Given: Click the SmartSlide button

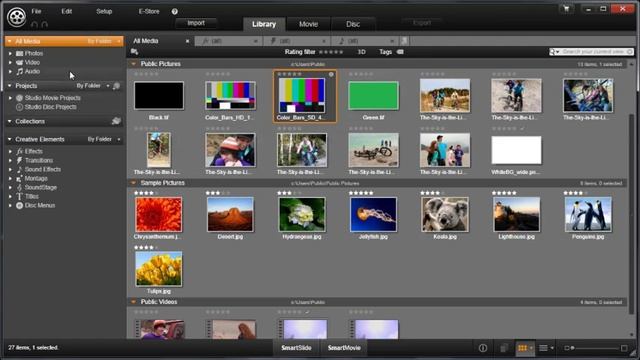Looking at the screenshot, I should pos(296,348).
